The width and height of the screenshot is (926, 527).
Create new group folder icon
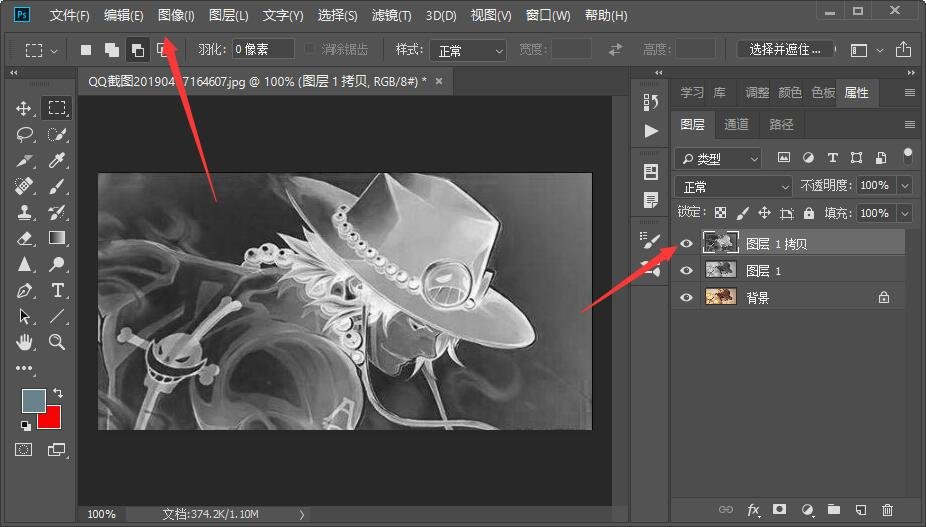(x=834, y=509)
